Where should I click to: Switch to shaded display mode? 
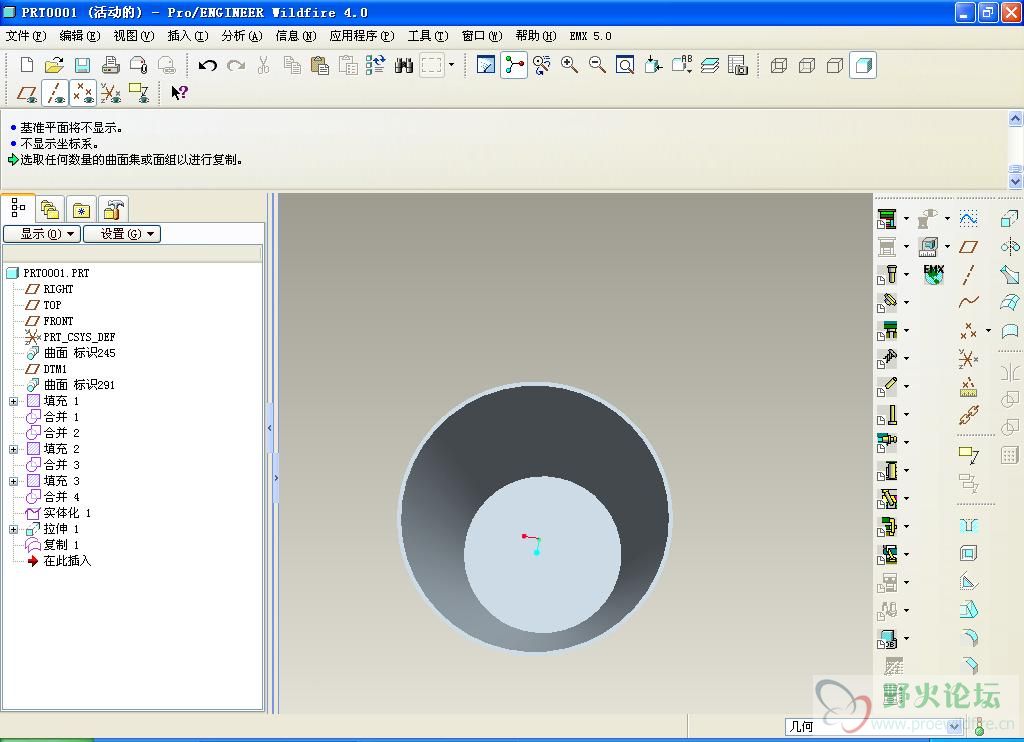click(863, 65)
